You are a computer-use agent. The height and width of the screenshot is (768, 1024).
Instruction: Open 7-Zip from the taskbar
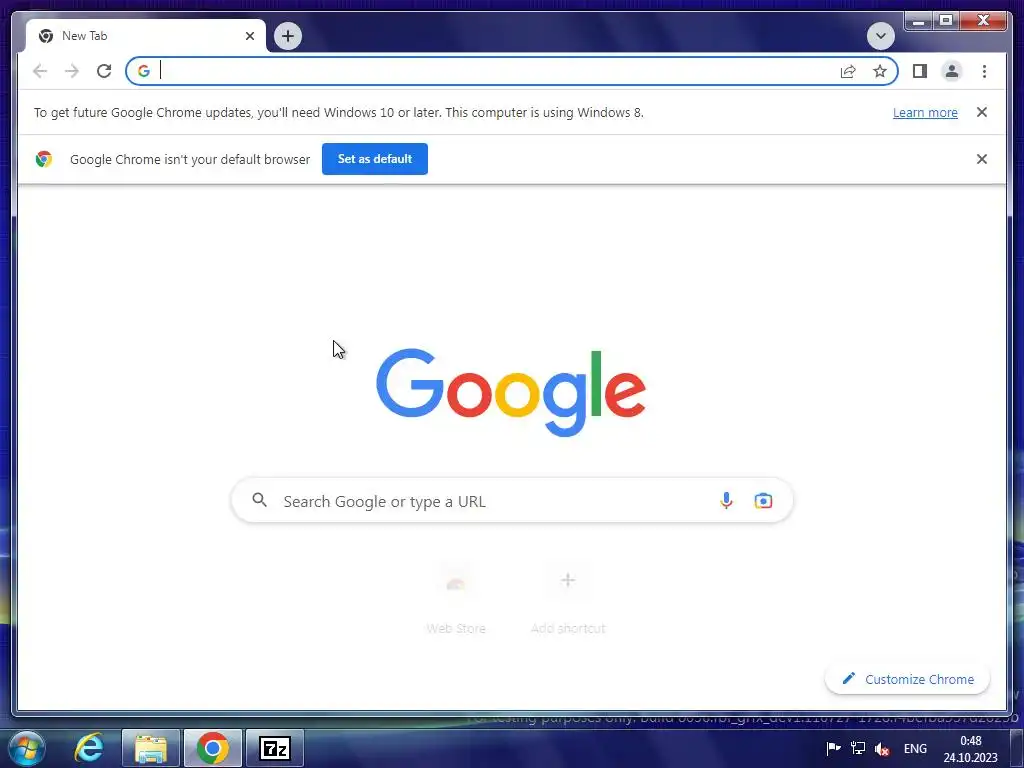point(275,748)
